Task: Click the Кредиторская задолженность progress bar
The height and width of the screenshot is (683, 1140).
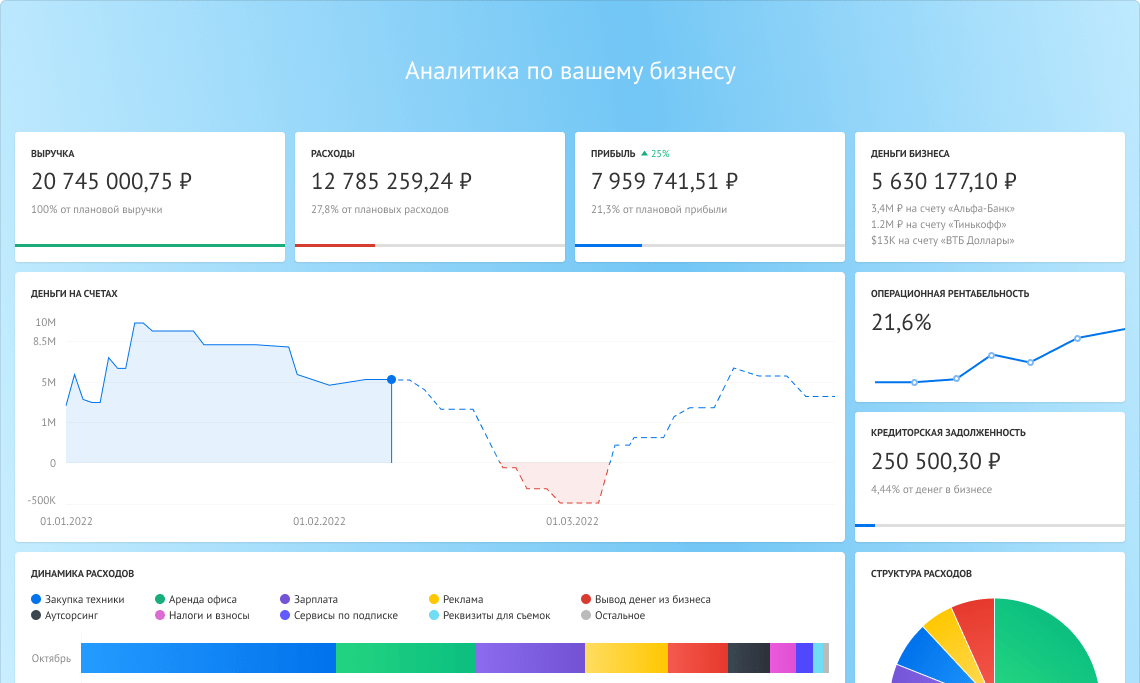Action: click(990, 525)
